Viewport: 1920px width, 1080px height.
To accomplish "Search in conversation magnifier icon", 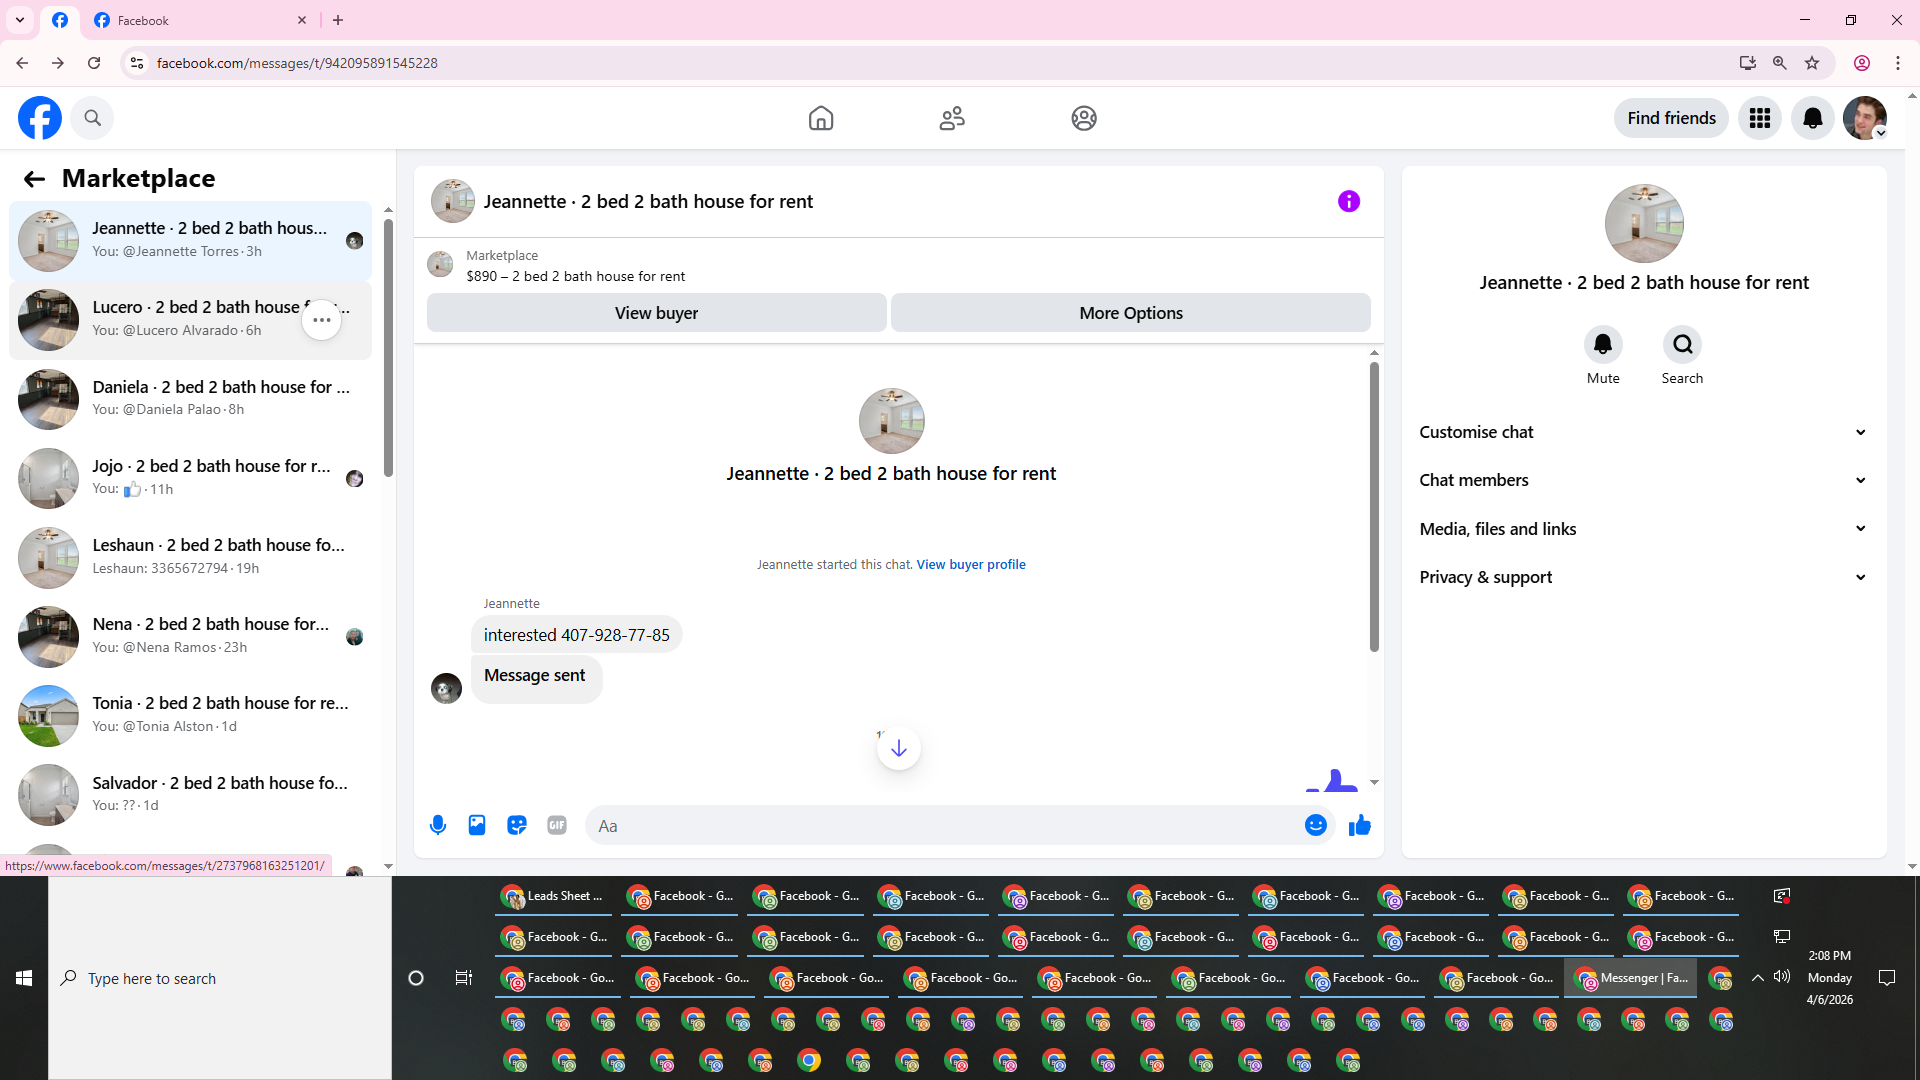I will click(1683, 345).
